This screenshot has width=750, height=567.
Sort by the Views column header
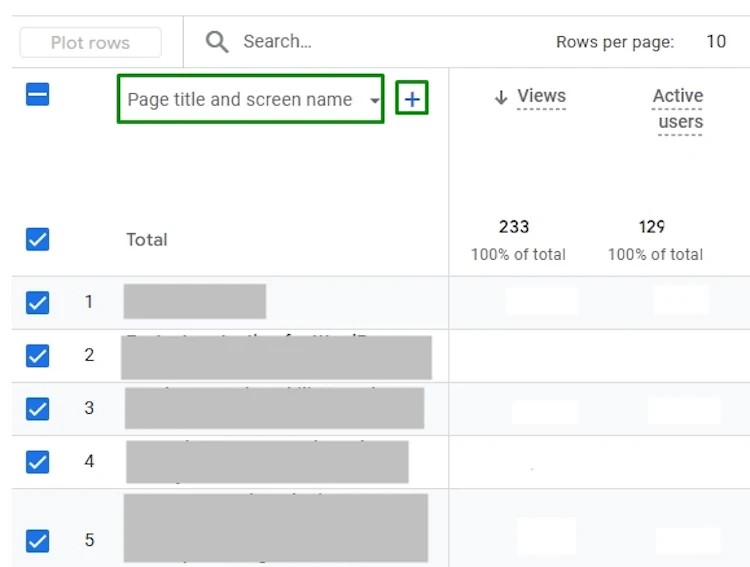click(x=541, y=96)
